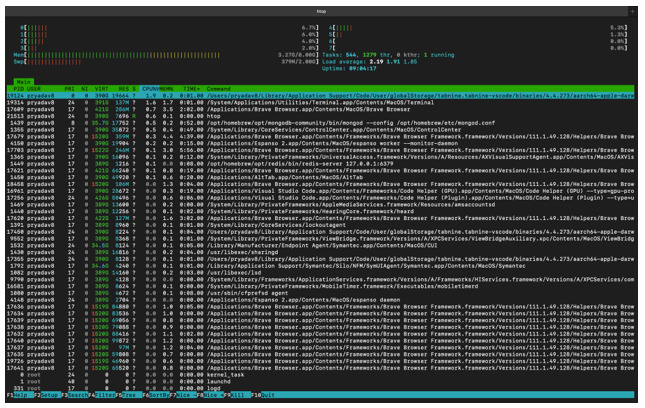Screen dimensions: 645x408
Task: Select the Main tab
Action: click(23, 82)
